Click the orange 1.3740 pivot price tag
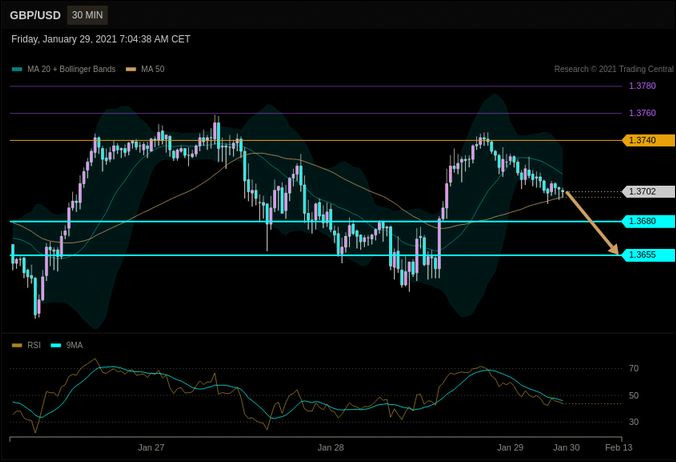The height and width of the screenshot is (462, 676). (648, 140)
